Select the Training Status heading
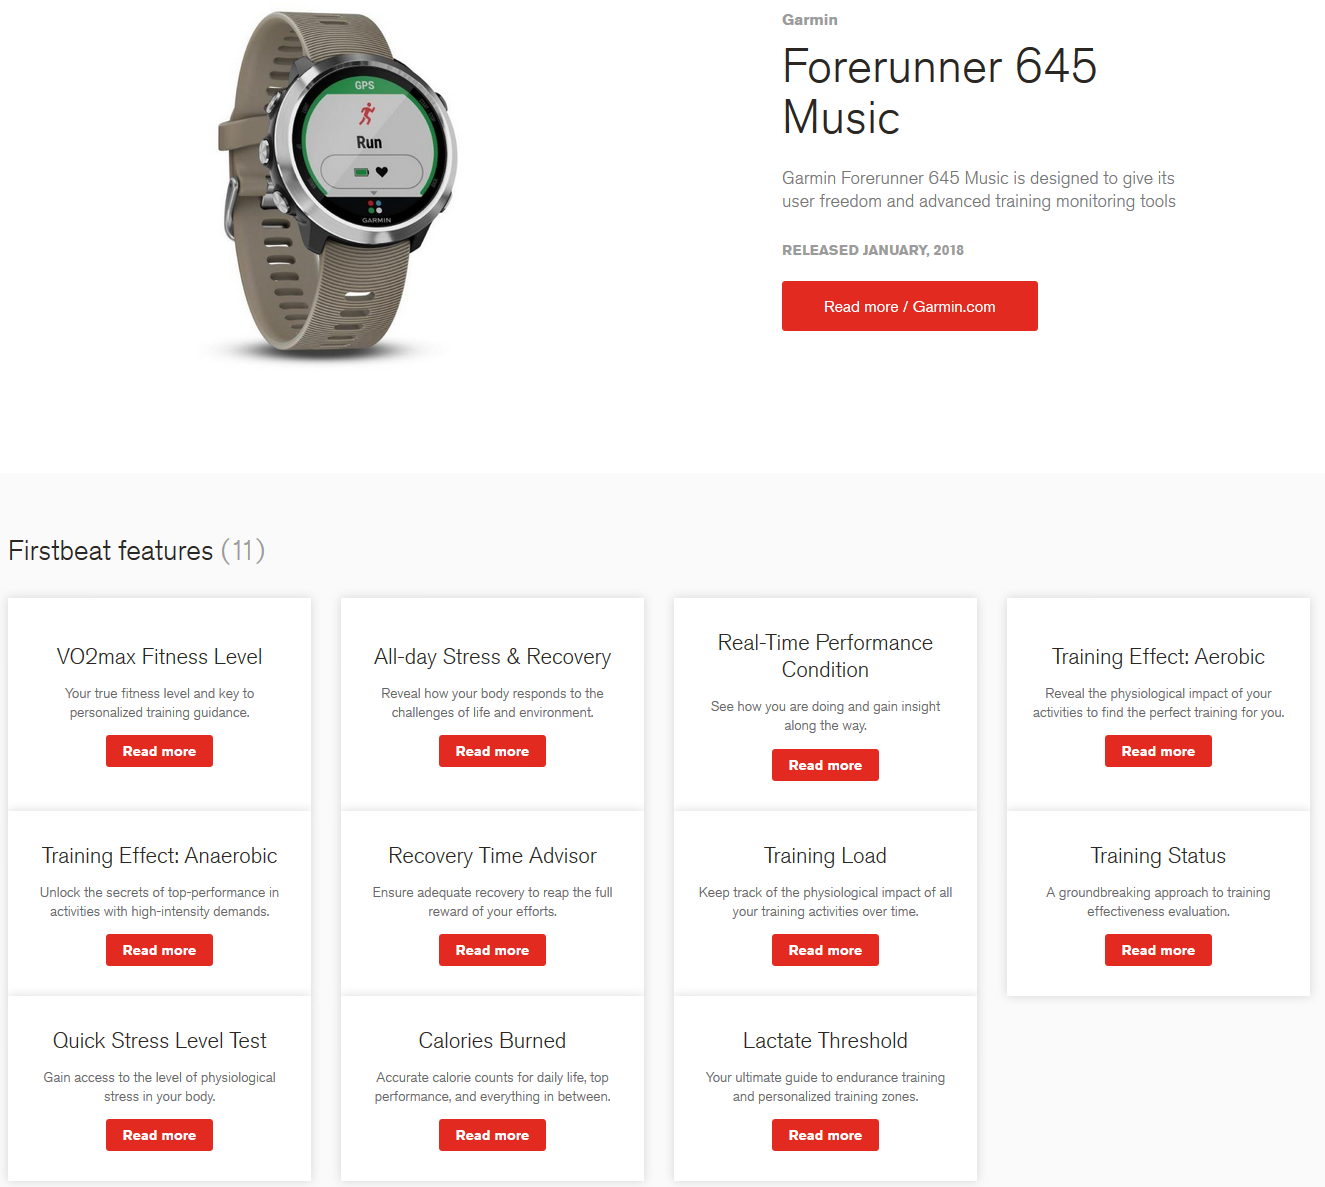The height and width of the screenshot is (1187, 1325). [x=1158, y=856]
